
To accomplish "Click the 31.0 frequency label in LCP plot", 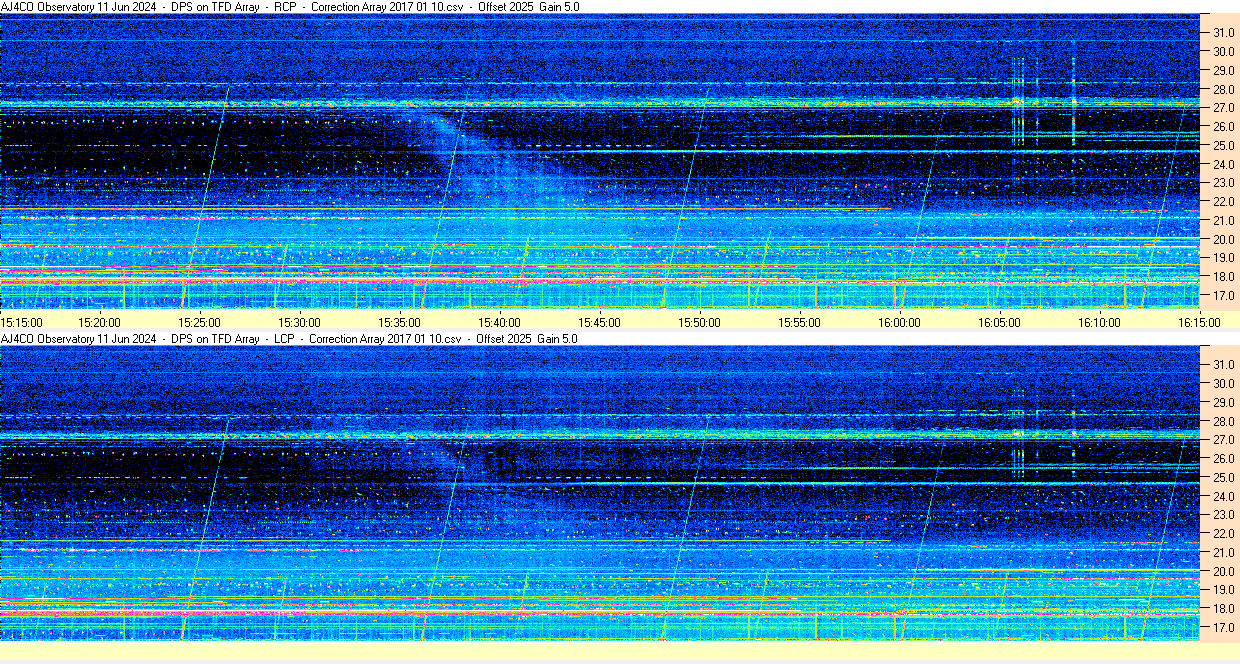I will 1224,364.
